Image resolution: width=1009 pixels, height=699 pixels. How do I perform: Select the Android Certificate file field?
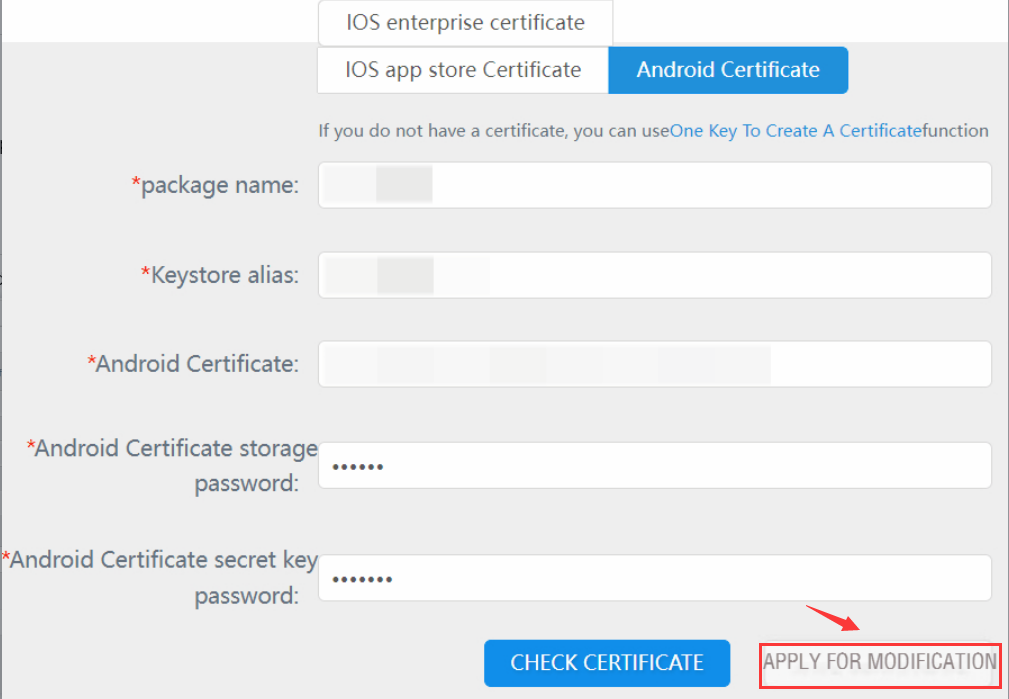(654, 364)
